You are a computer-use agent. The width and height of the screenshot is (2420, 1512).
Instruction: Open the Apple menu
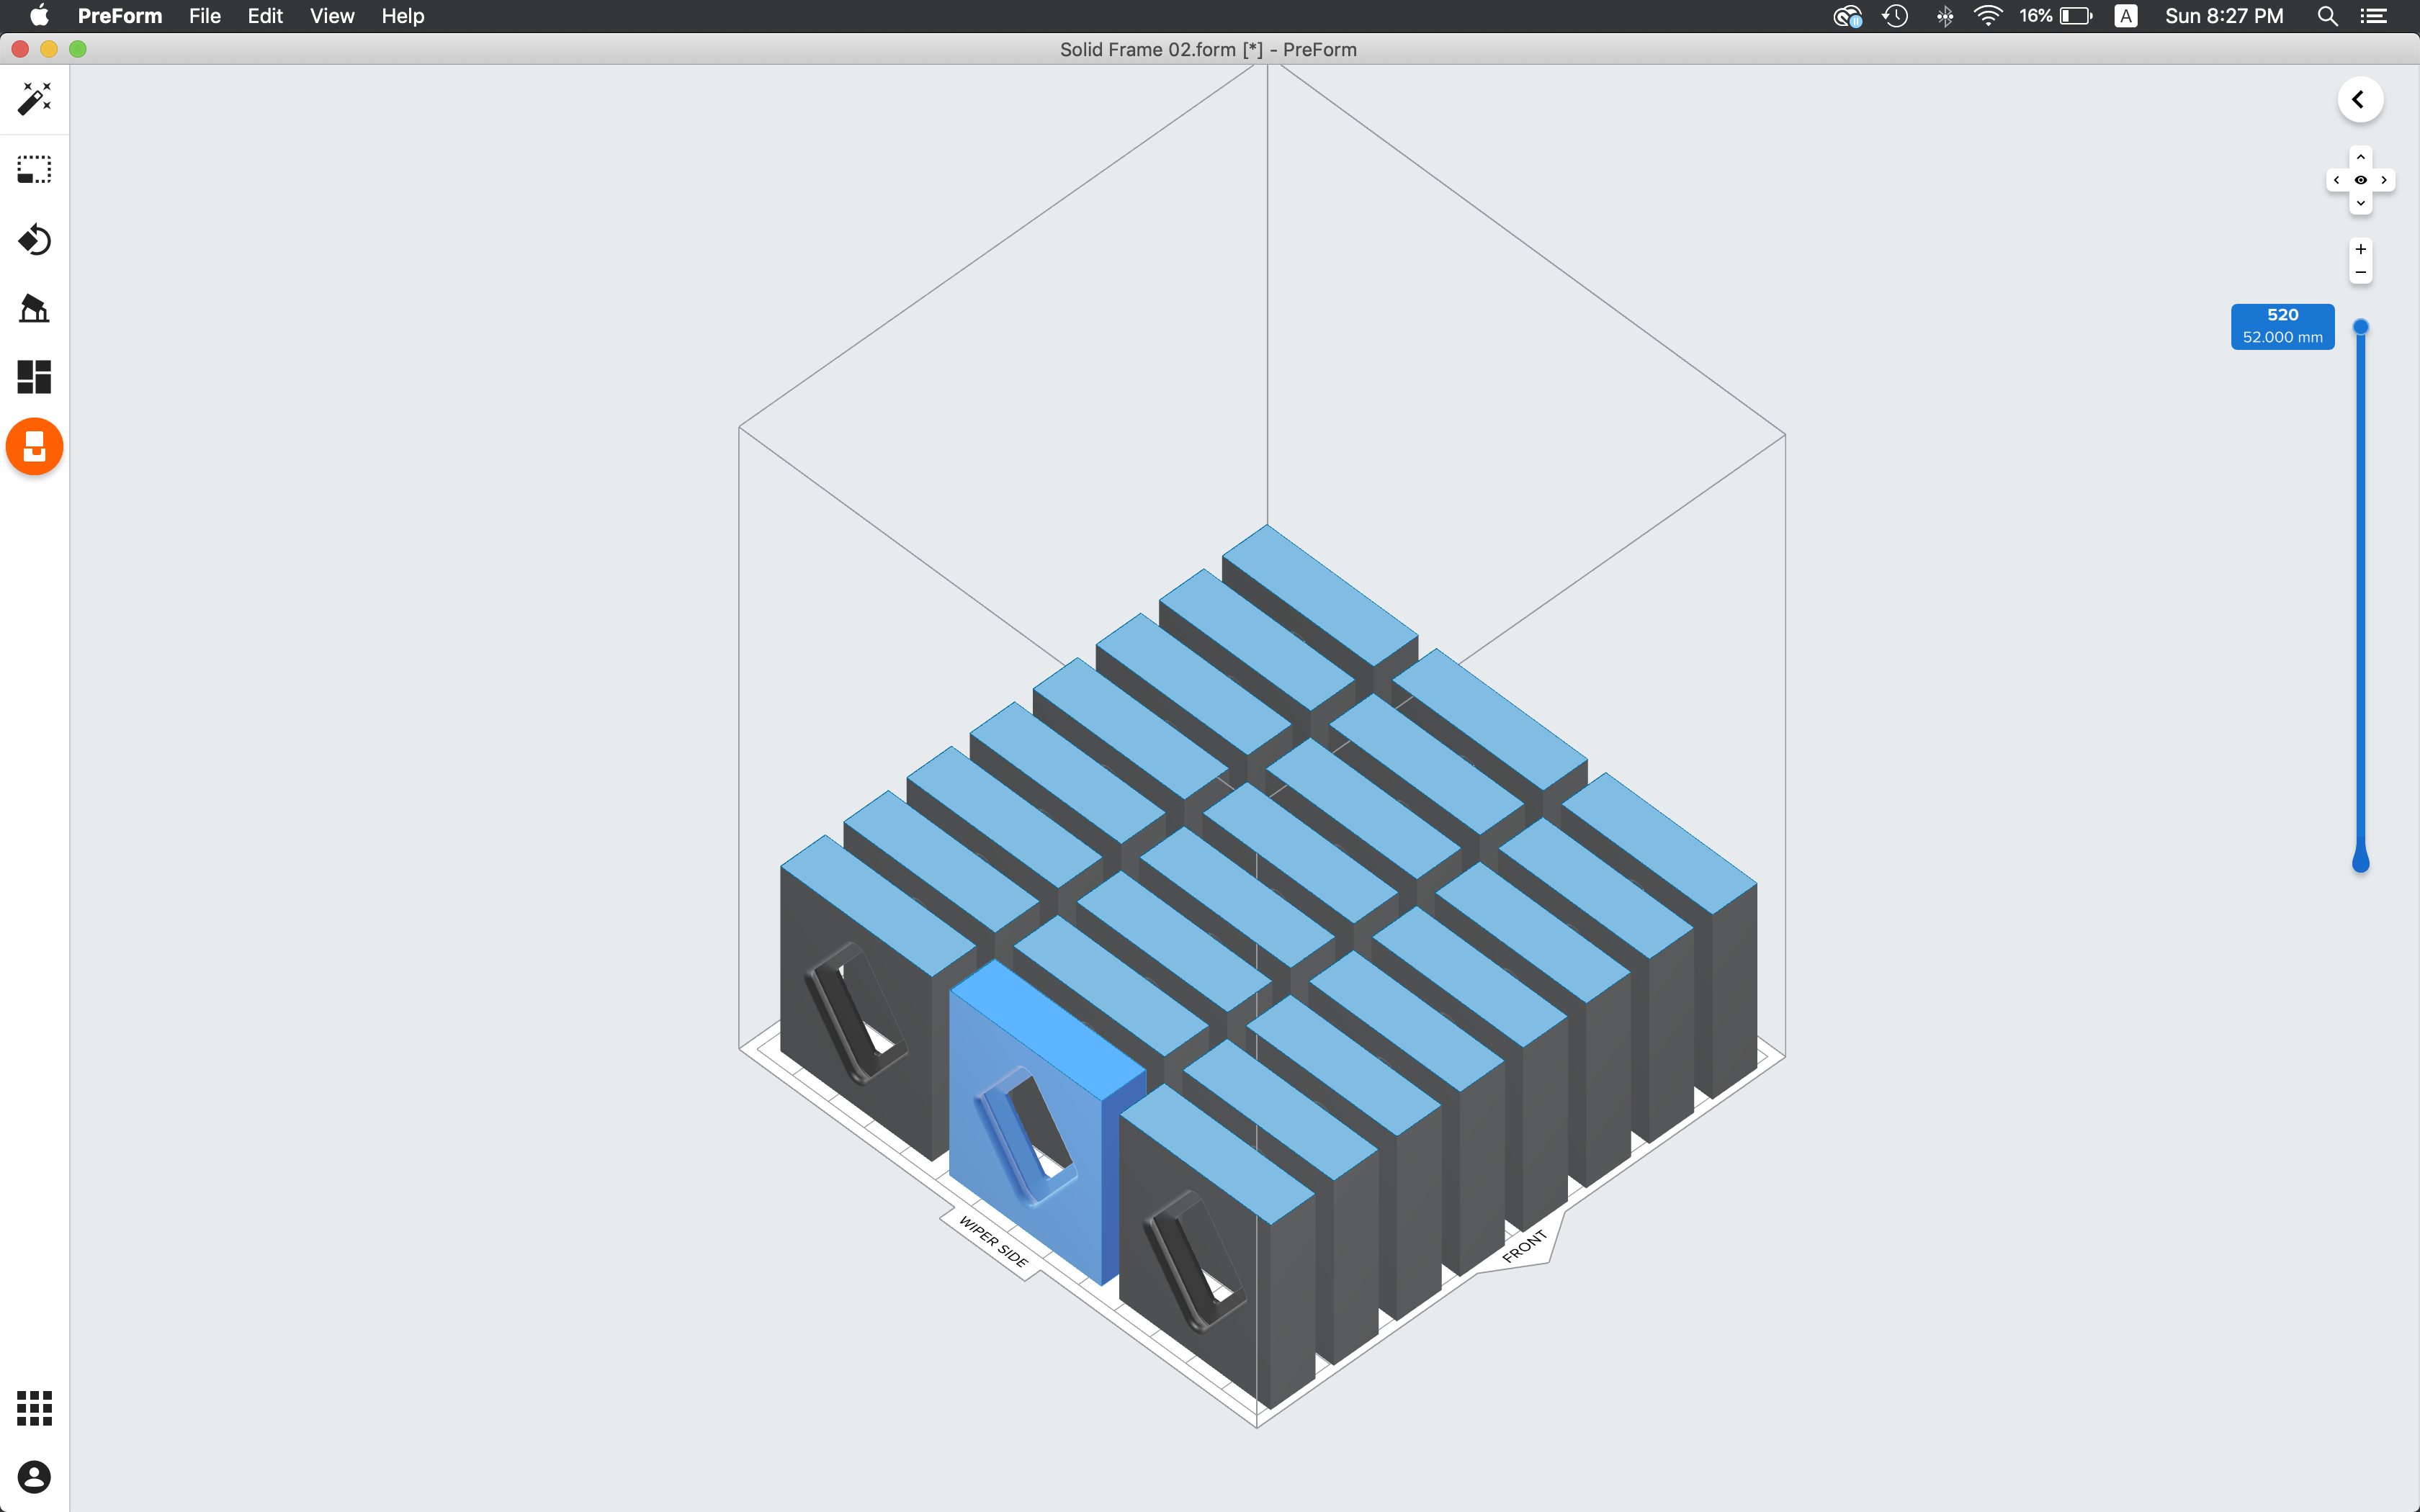pyautogui.click(x=39, y=16)
